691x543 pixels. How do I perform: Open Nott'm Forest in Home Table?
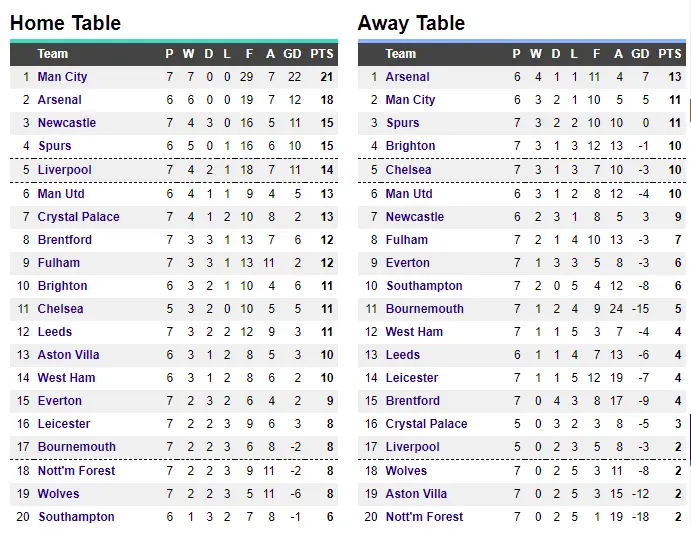pos(76,471)
